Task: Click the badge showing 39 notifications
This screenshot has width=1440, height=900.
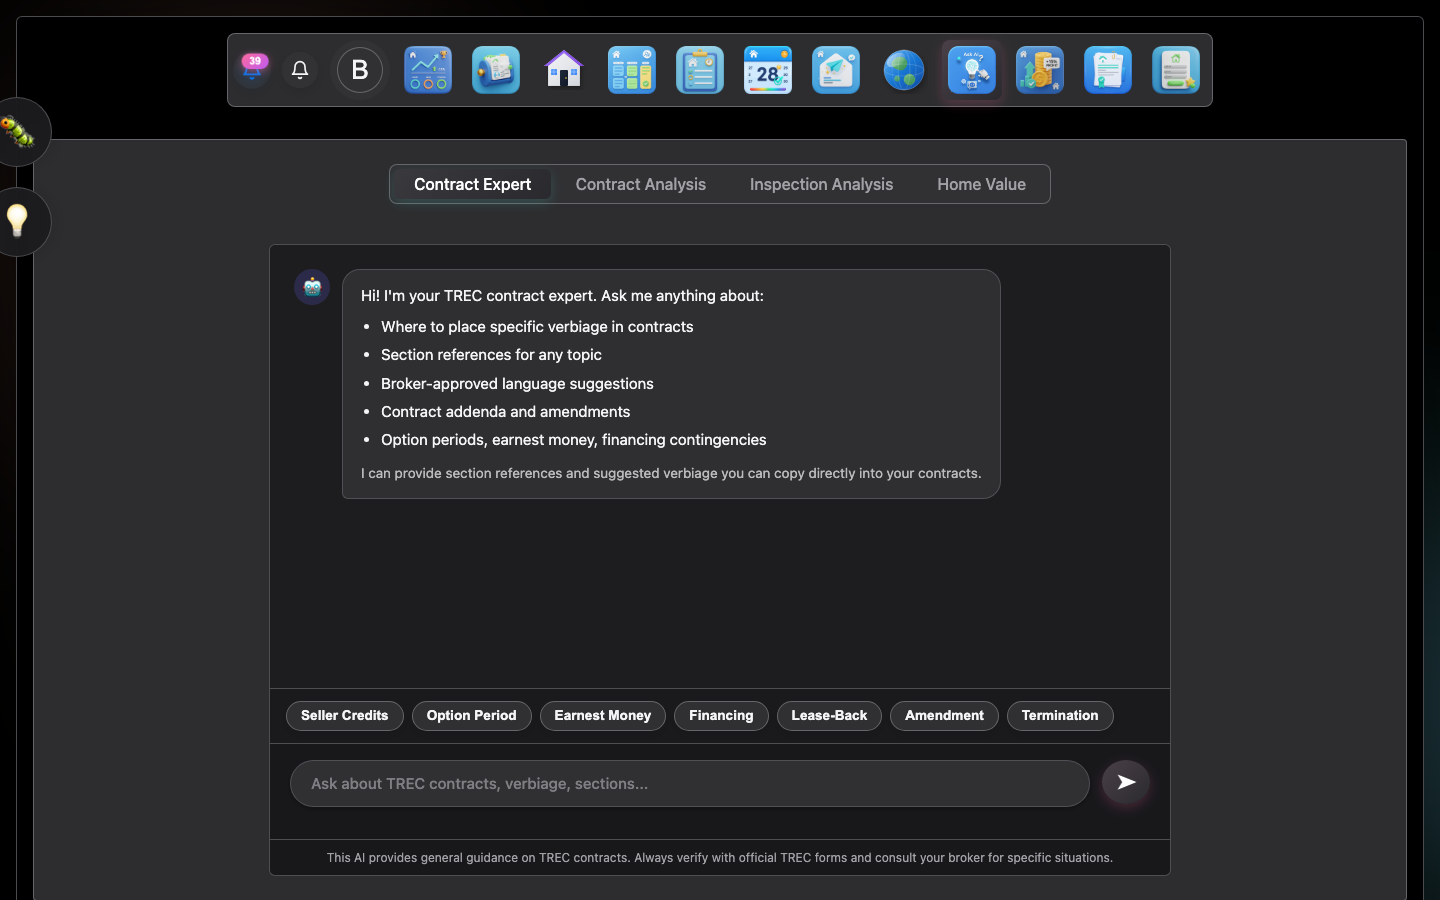Action: click(x=253, y=62)
